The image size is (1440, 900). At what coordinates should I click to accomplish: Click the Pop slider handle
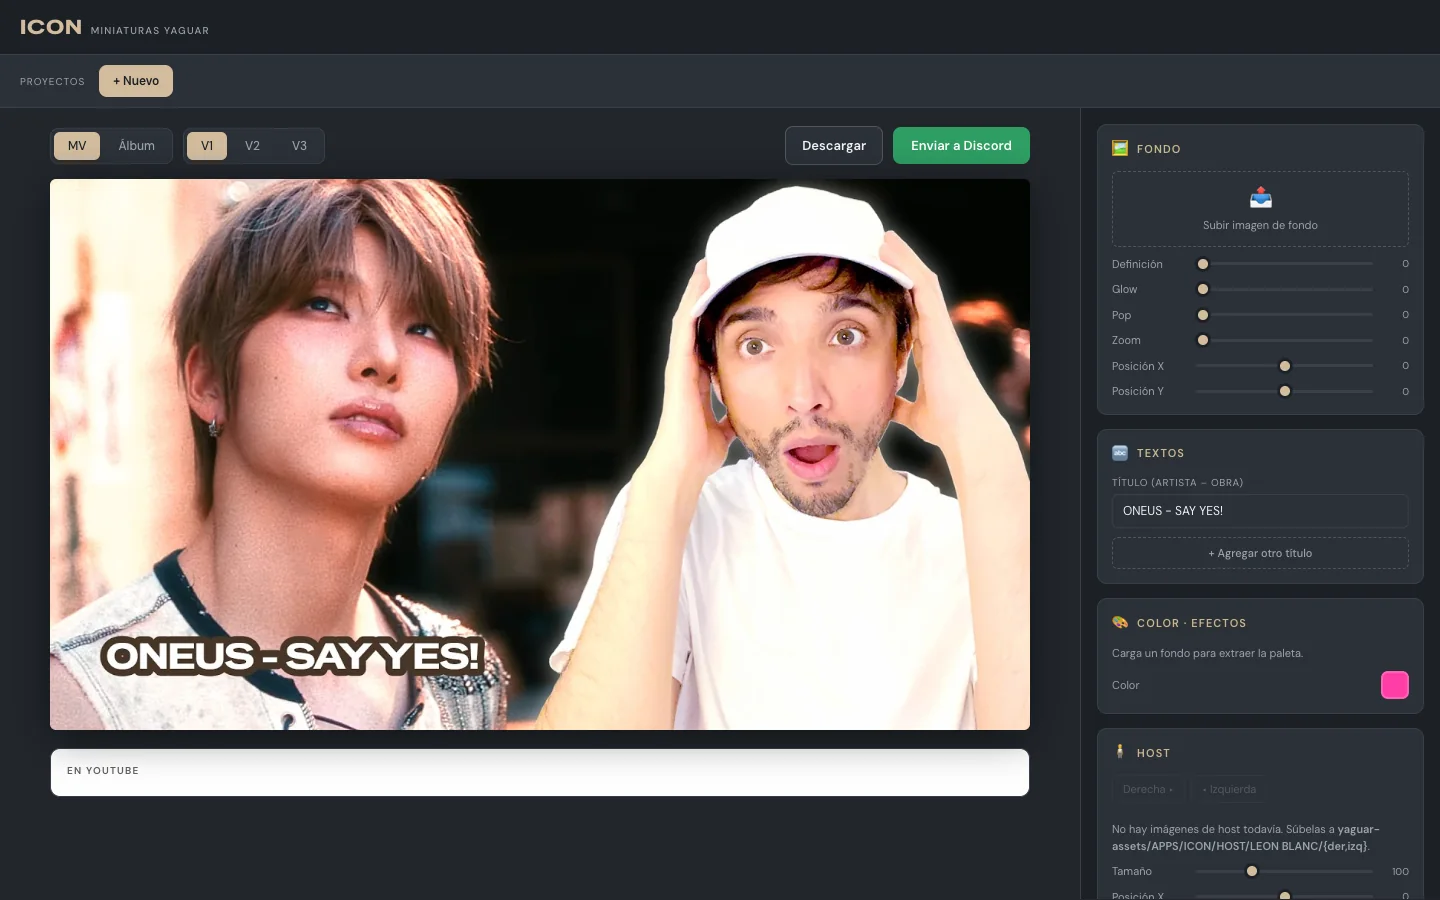click(1203, 315)
